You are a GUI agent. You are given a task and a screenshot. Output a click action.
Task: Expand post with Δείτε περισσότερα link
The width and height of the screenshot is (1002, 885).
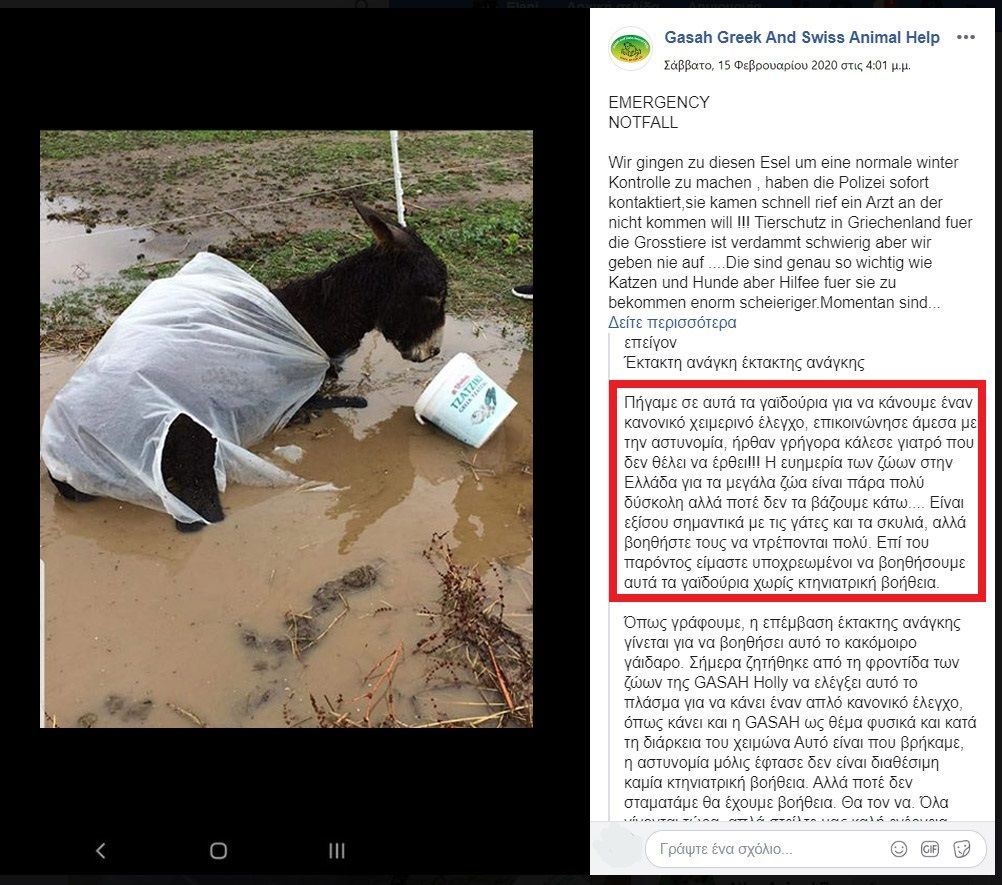(672, 323)
